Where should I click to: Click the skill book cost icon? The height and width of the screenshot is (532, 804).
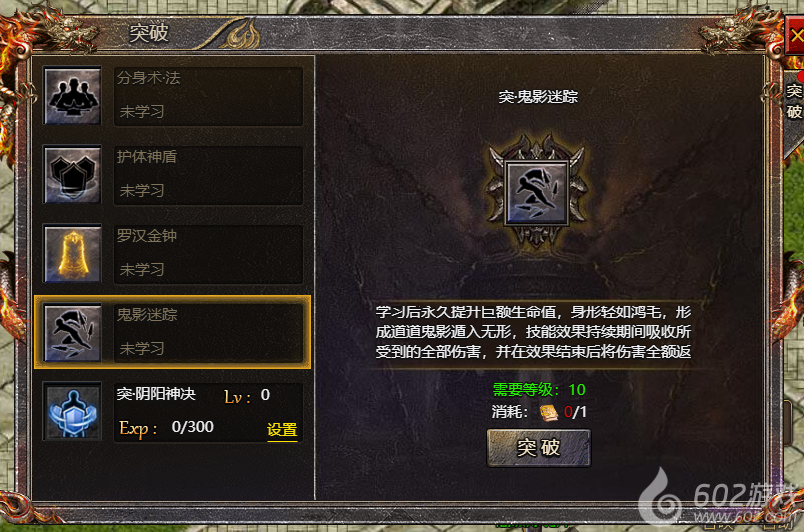(549, 413)
